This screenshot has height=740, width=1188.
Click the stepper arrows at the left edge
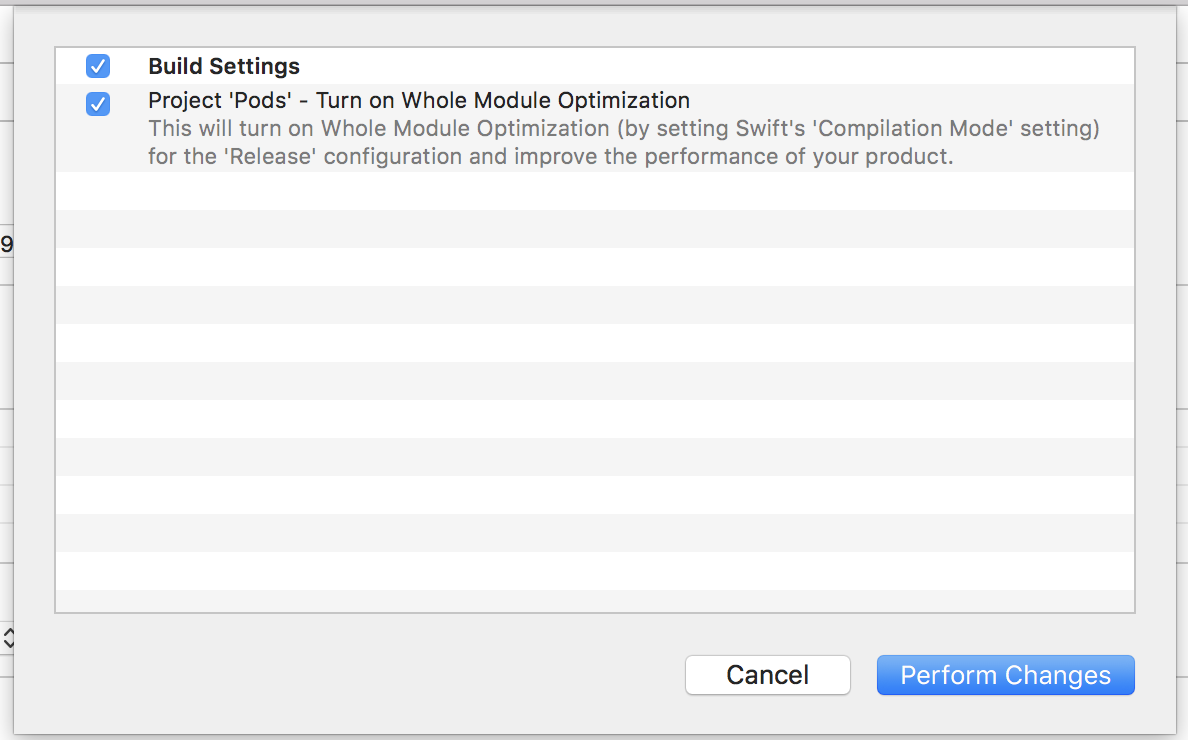tap(8, 638)
